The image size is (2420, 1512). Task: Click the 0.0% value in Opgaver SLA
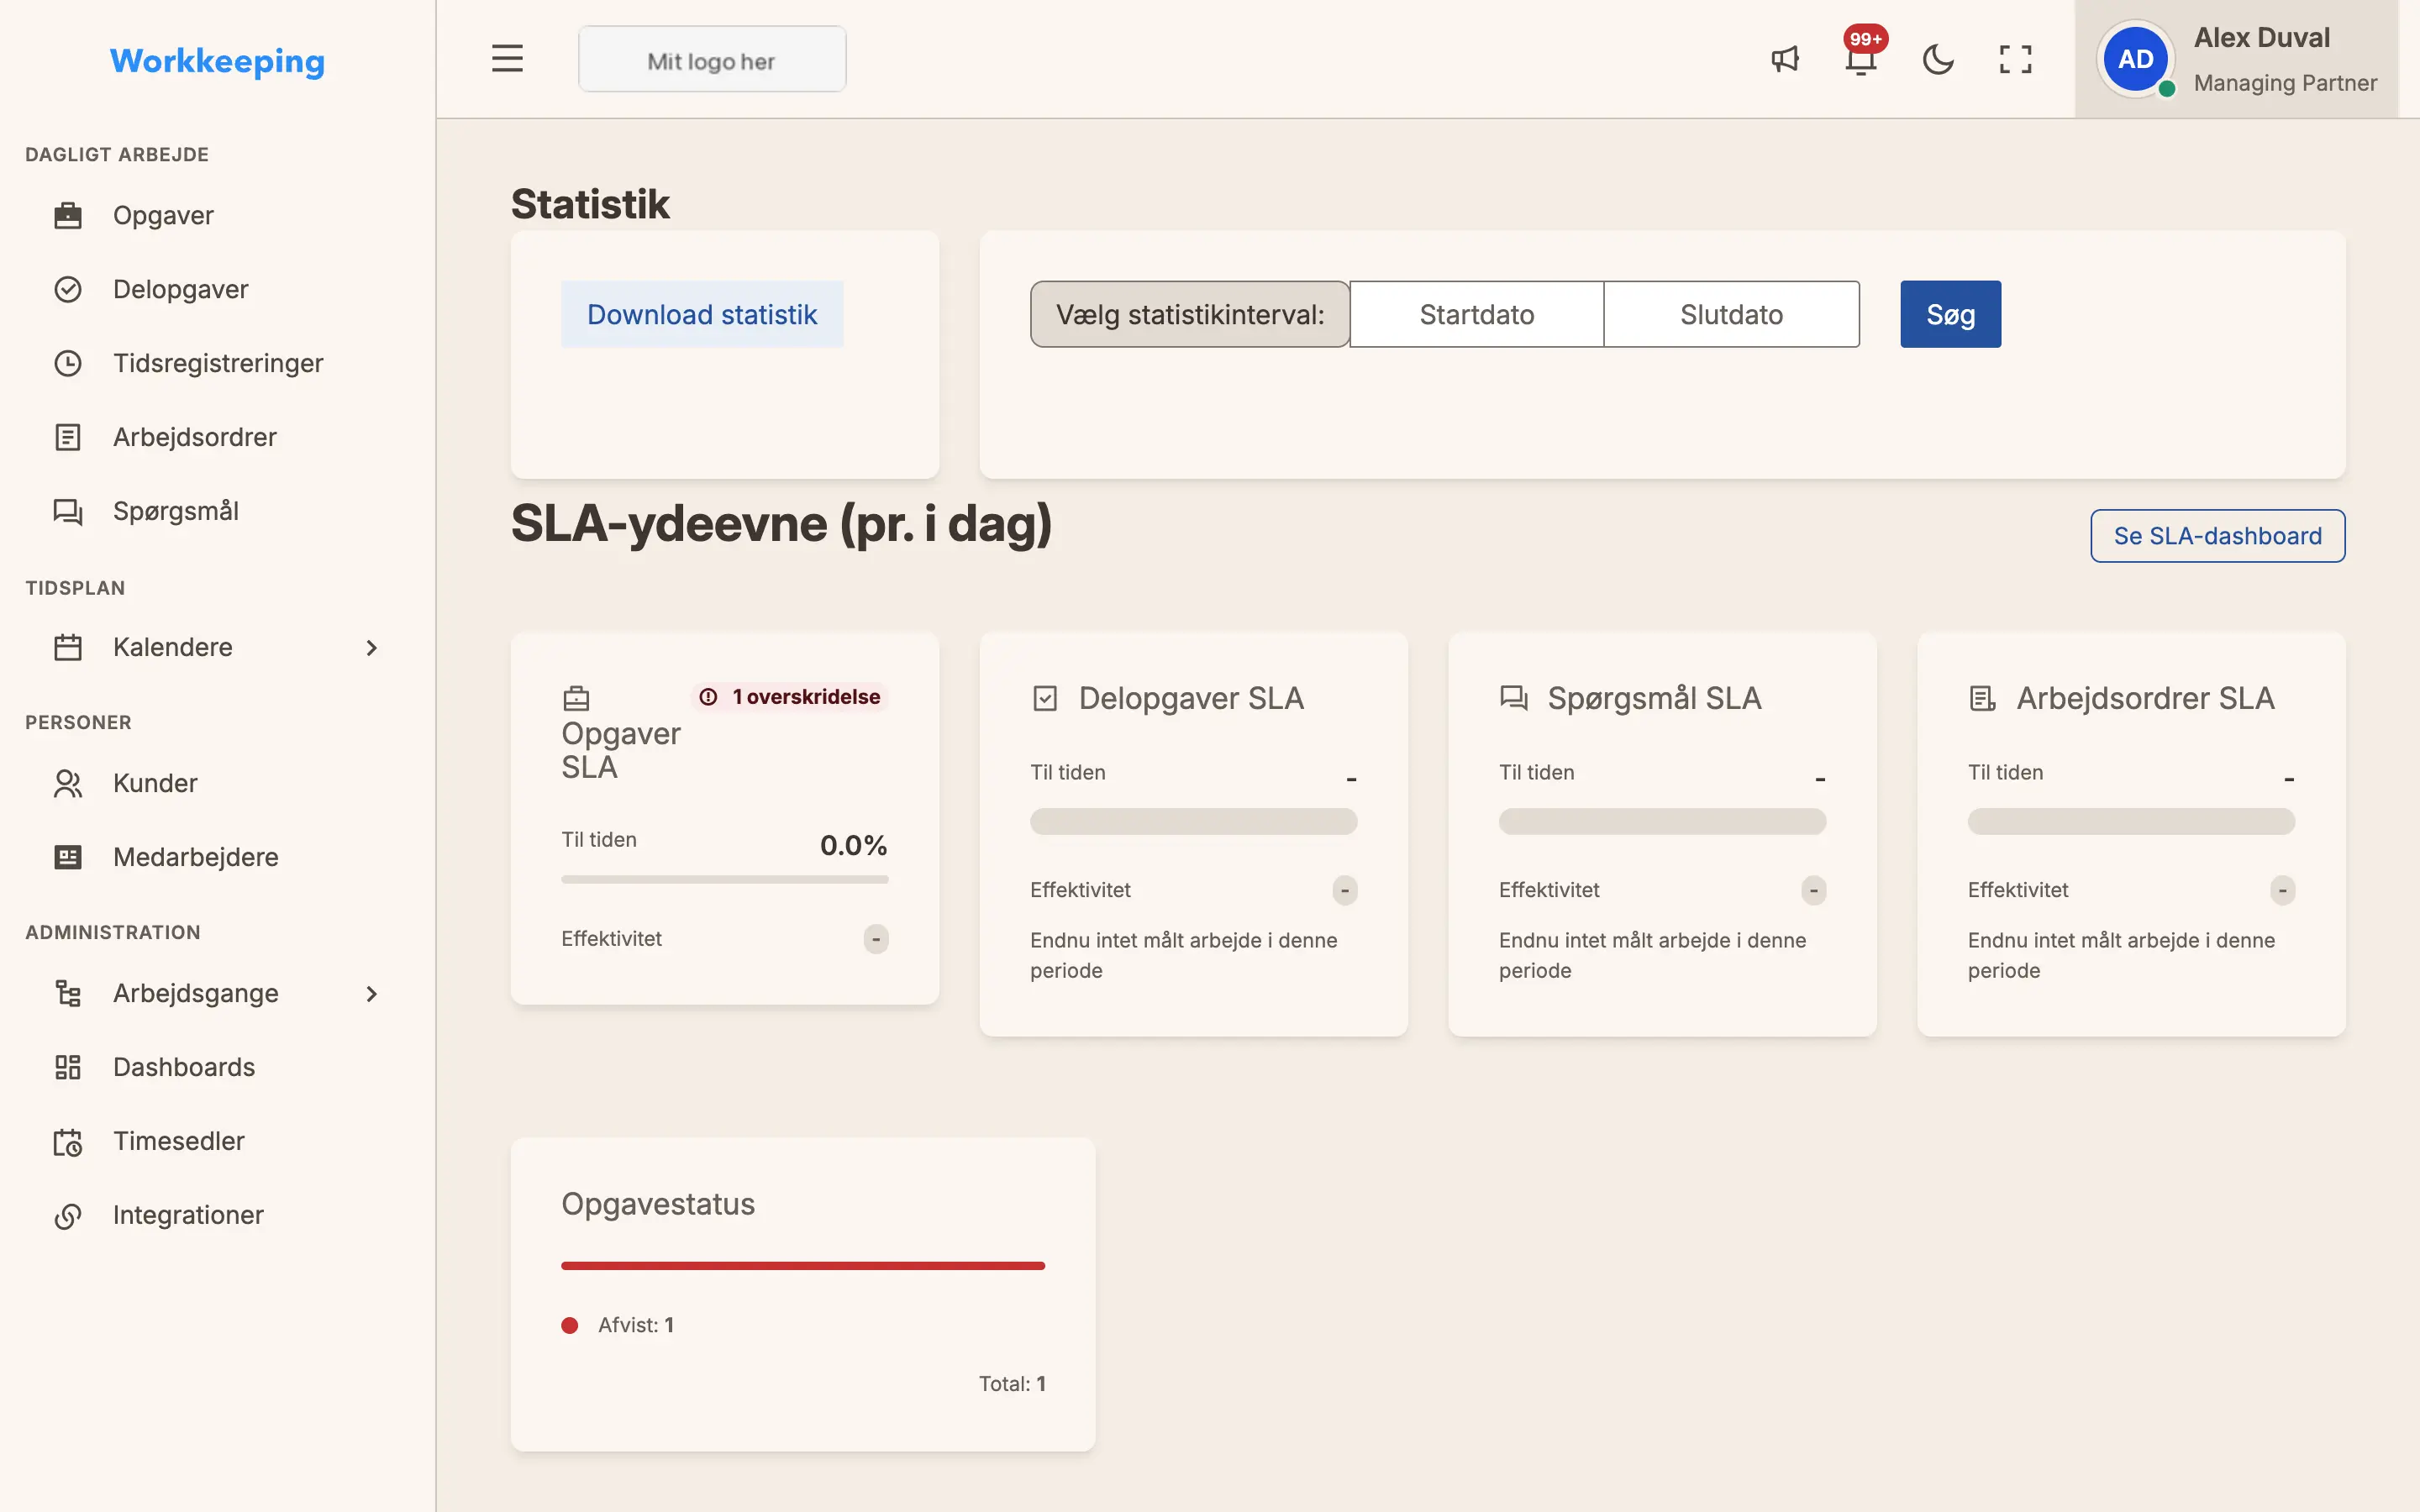[x=853, y=845]
